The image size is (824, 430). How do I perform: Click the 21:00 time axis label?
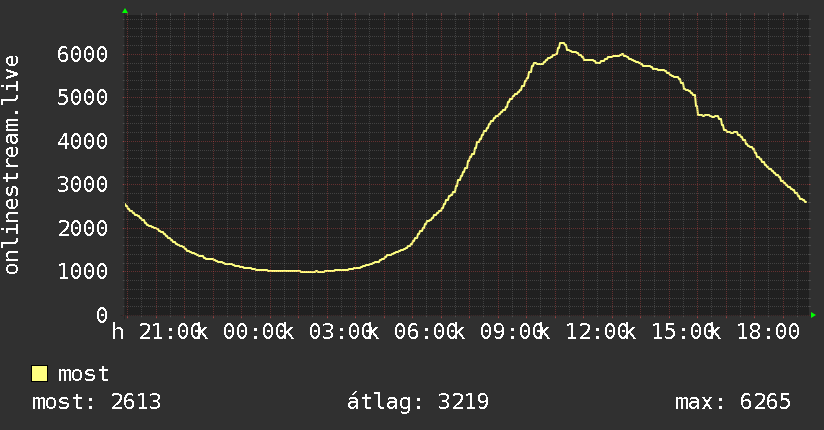click(x=170, y=332)
